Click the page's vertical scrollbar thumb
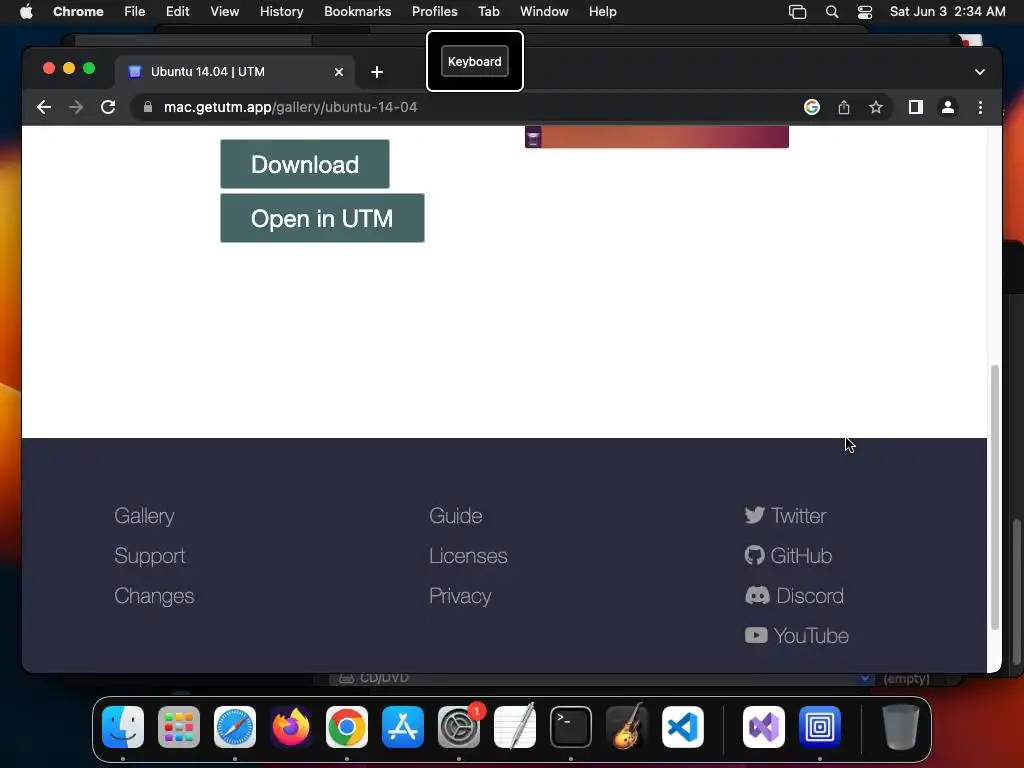Image resolution: width=1024 pixels, height=768 pixels. (x=995, y=497)
